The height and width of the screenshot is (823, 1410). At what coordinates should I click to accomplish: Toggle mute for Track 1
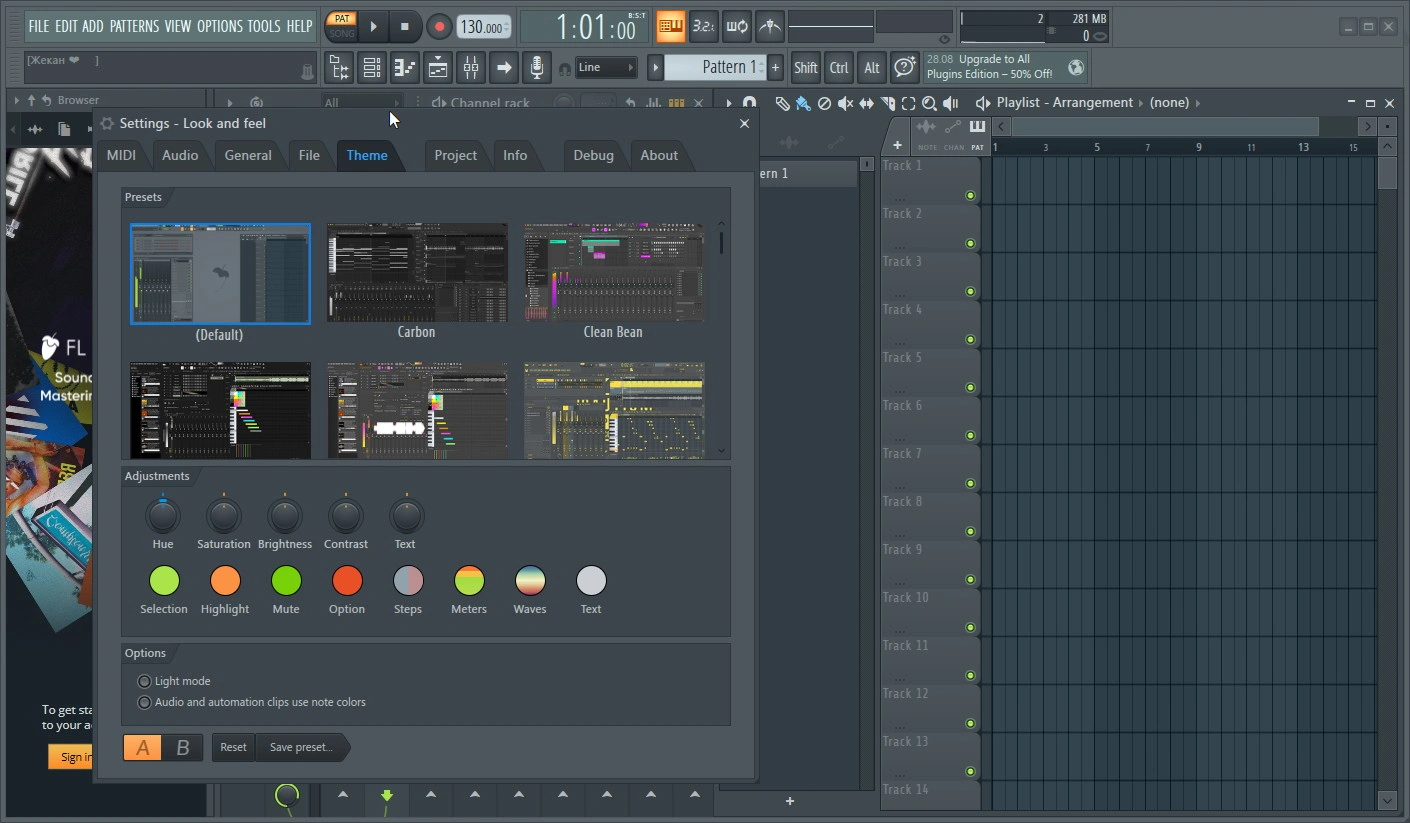(970, 195)
